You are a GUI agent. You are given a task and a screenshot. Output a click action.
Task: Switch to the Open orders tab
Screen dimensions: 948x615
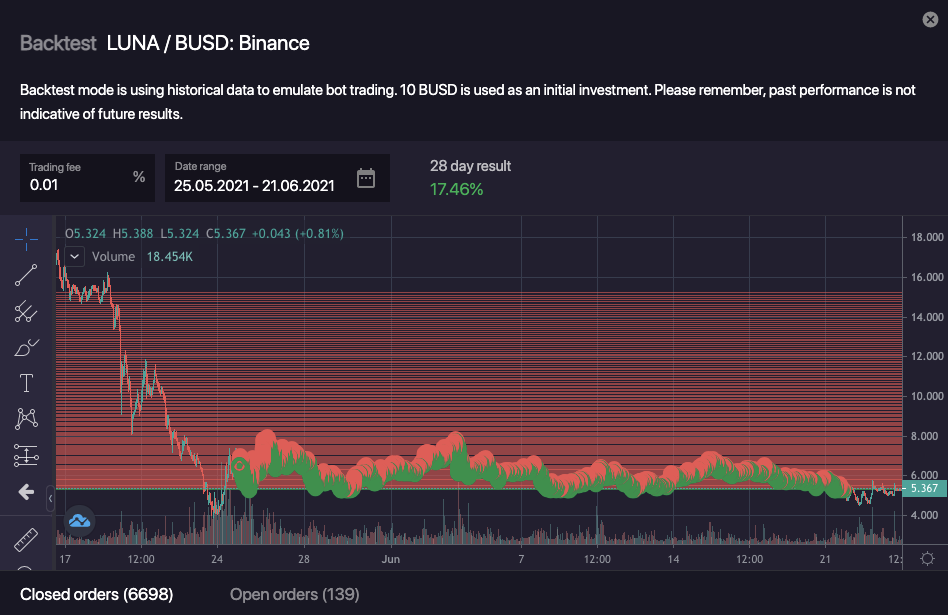[294, 595]
